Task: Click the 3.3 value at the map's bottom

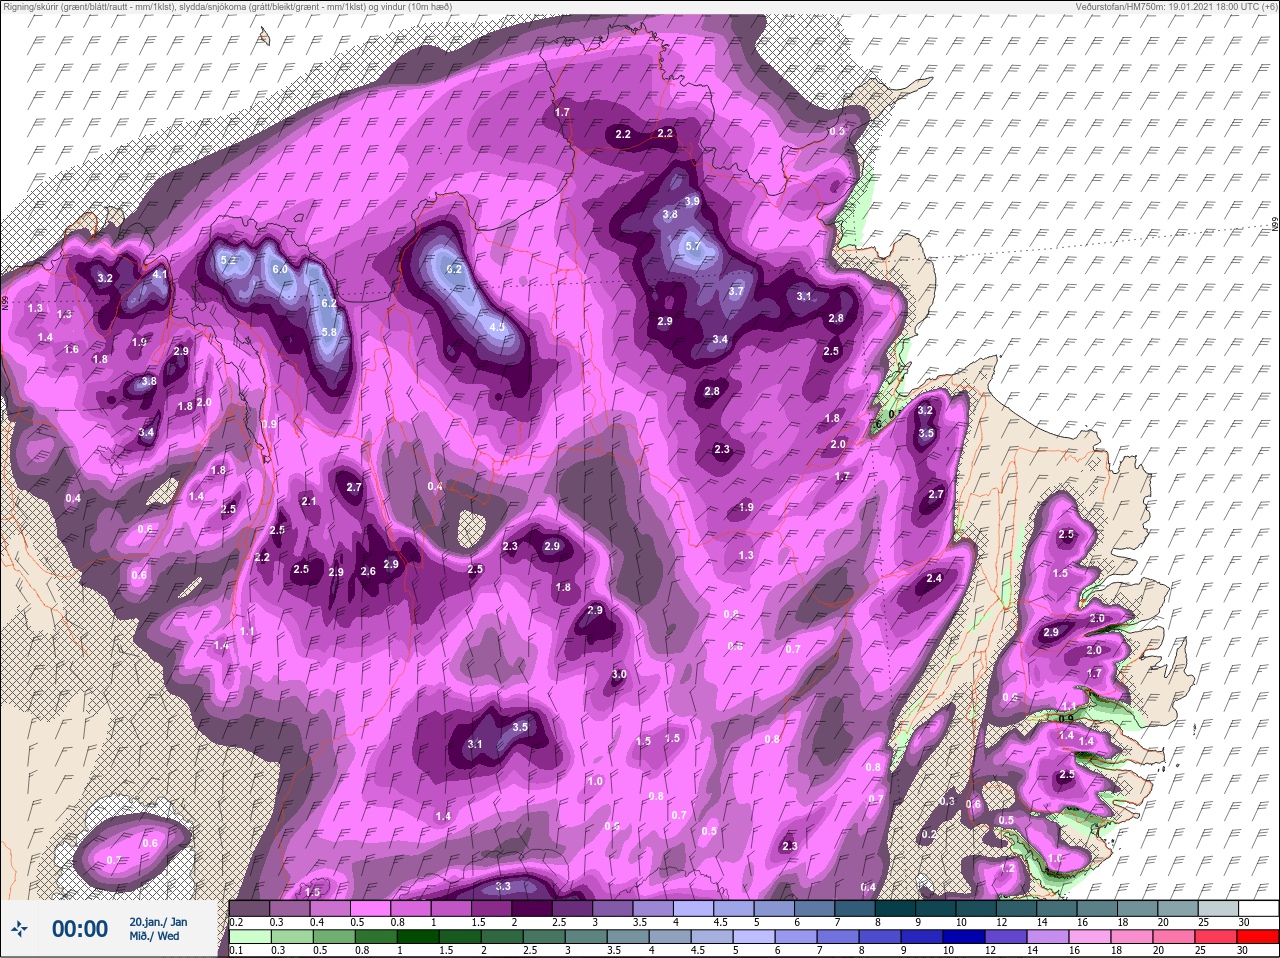Action: point(503,886)
